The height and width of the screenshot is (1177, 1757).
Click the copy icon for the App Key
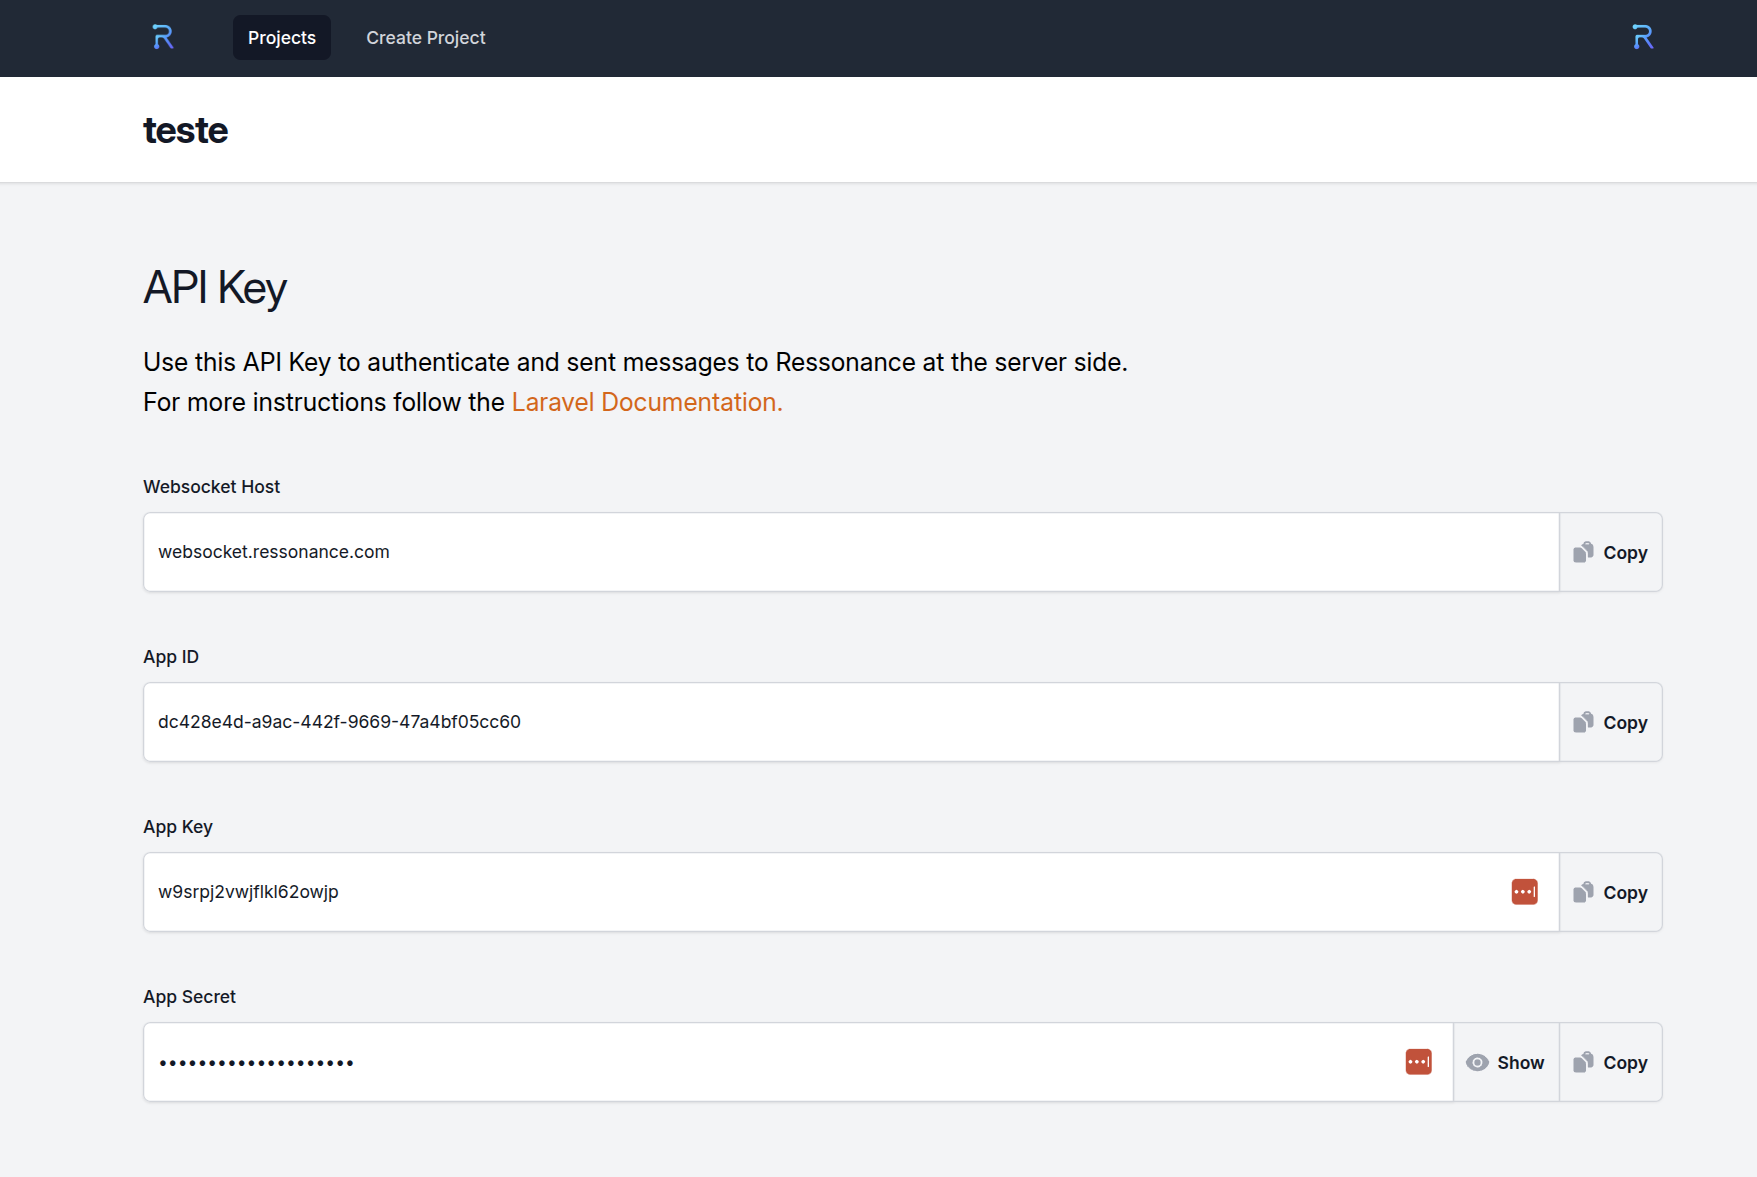(1584, 891)
